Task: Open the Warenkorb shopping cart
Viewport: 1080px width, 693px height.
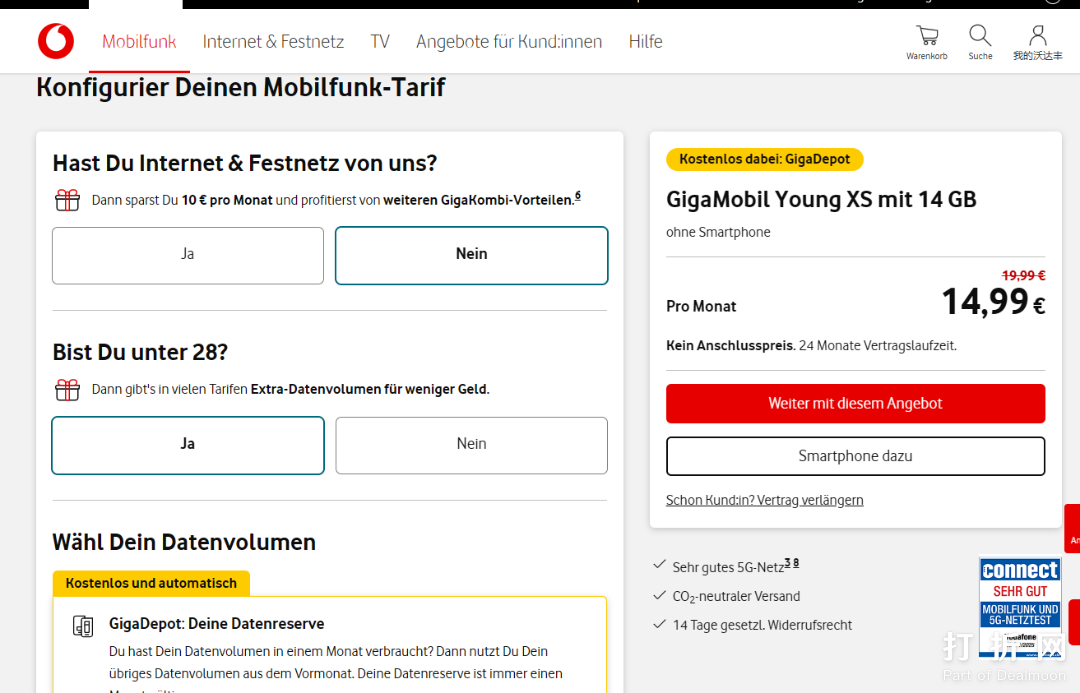Action: point(927,37)
